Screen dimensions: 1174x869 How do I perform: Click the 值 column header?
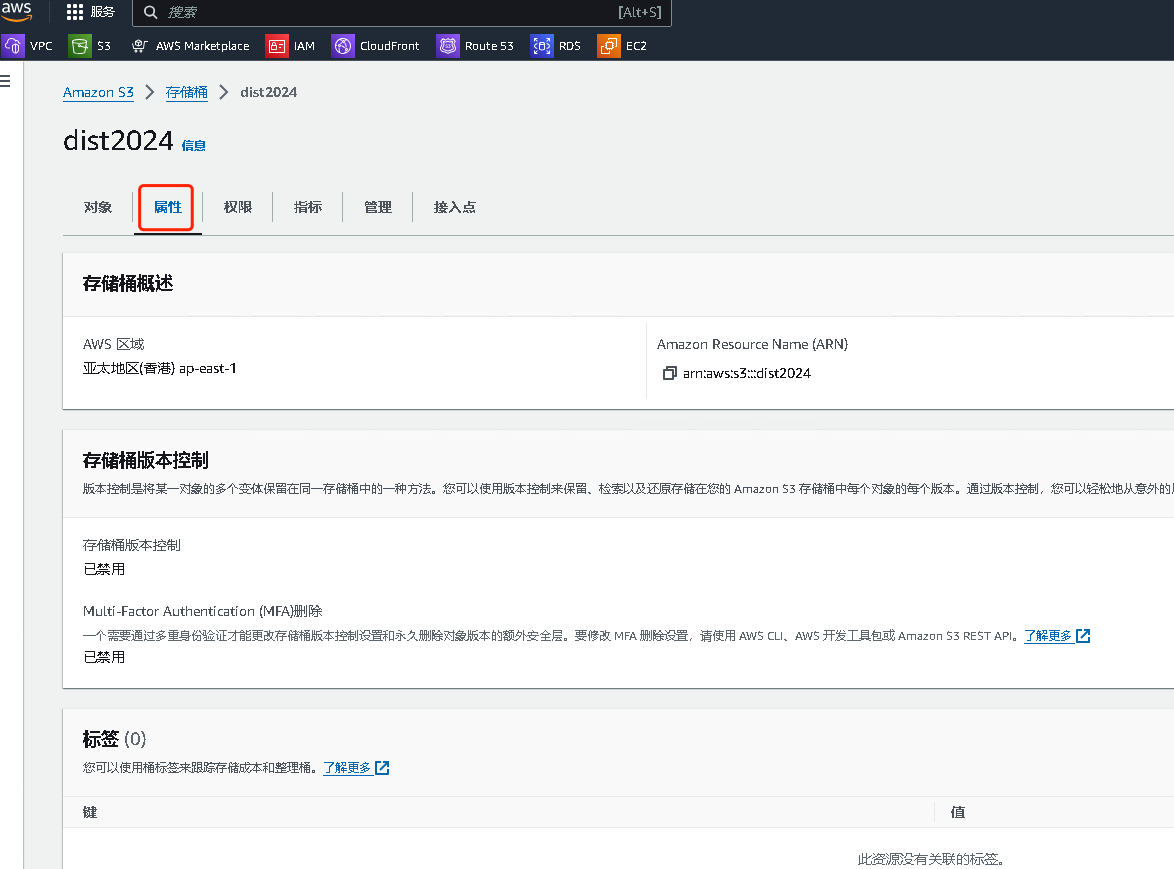tap(958, 812)
